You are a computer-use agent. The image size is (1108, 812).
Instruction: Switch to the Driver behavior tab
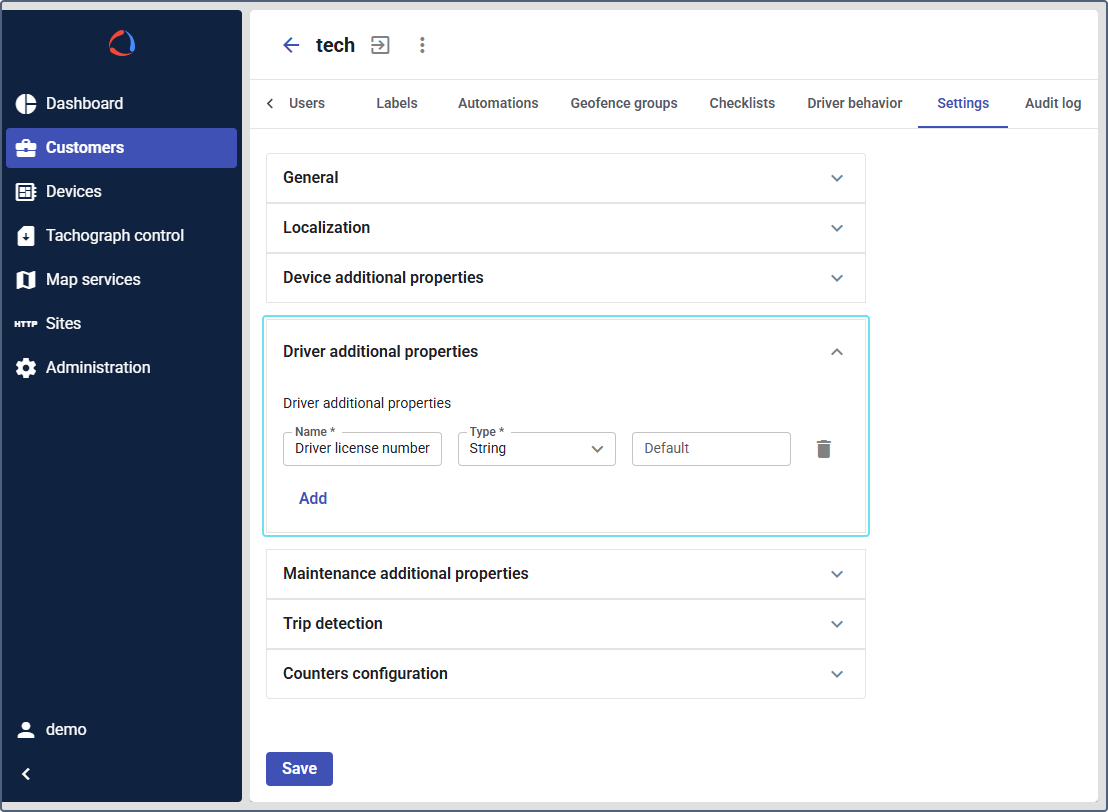pos(854,103)
